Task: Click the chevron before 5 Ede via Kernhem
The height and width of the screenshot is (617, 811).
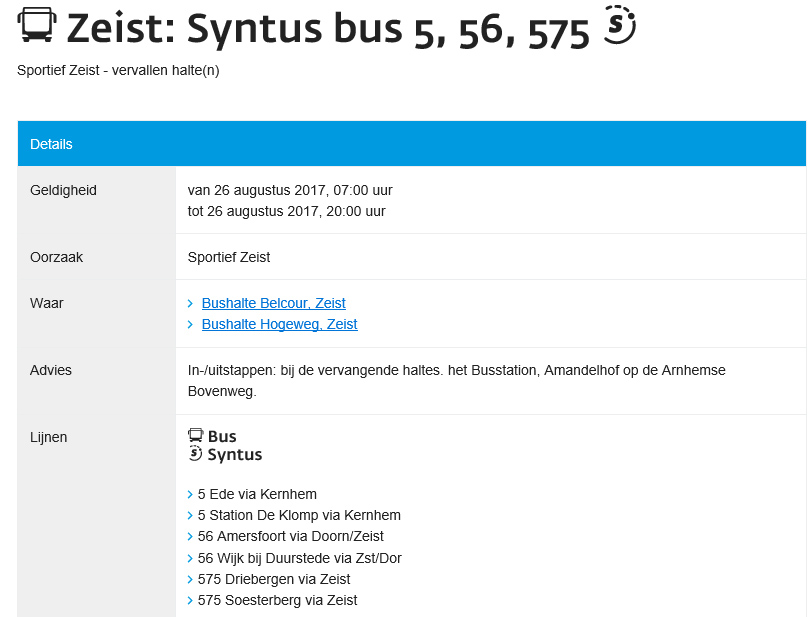Action: click(190, 495)
